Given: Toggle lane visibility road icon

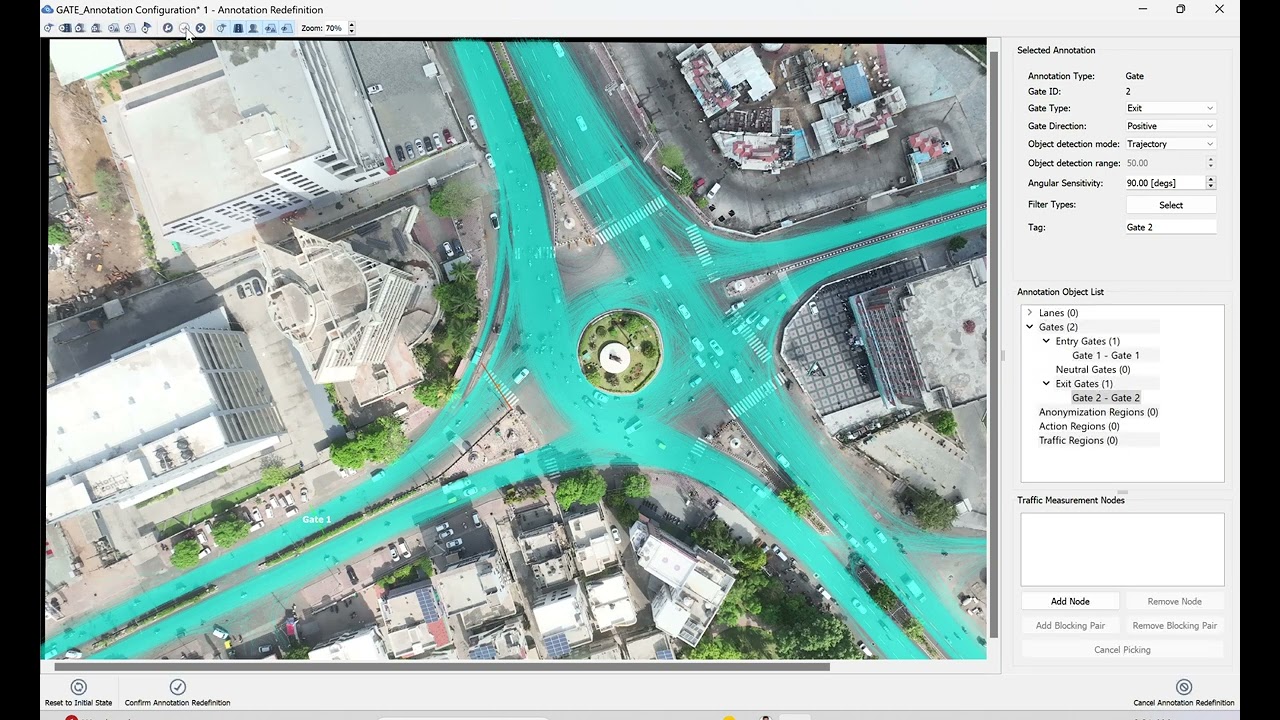Looking at the screenshot, I should (238, 28).
